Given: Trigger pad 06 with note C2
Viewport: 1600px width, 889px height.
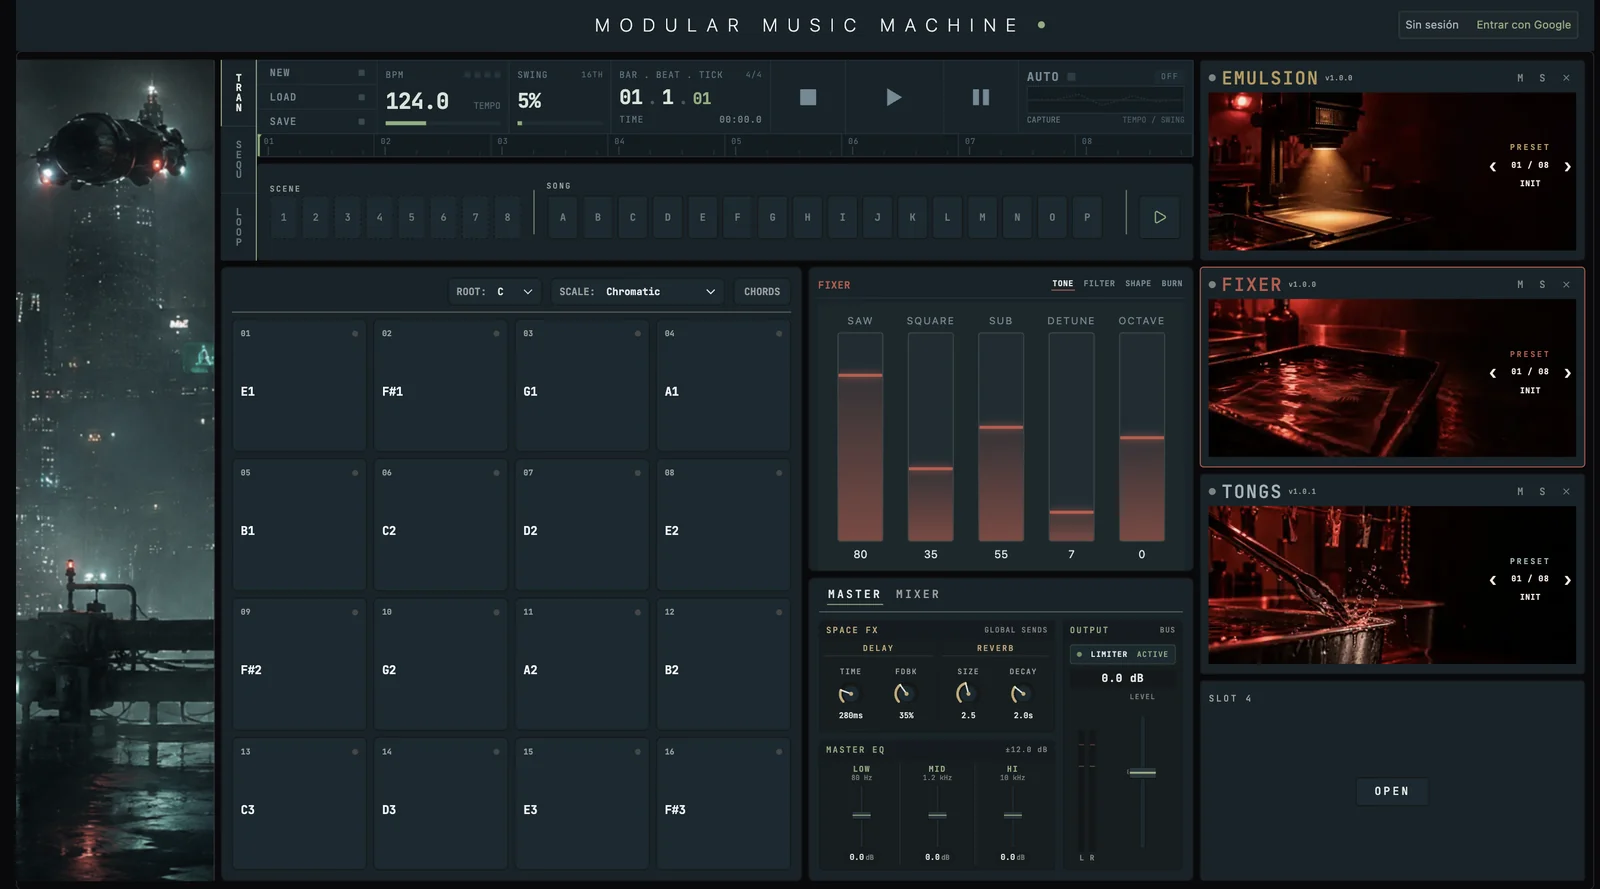Looking at the screenshot, I should click(440, 525).
